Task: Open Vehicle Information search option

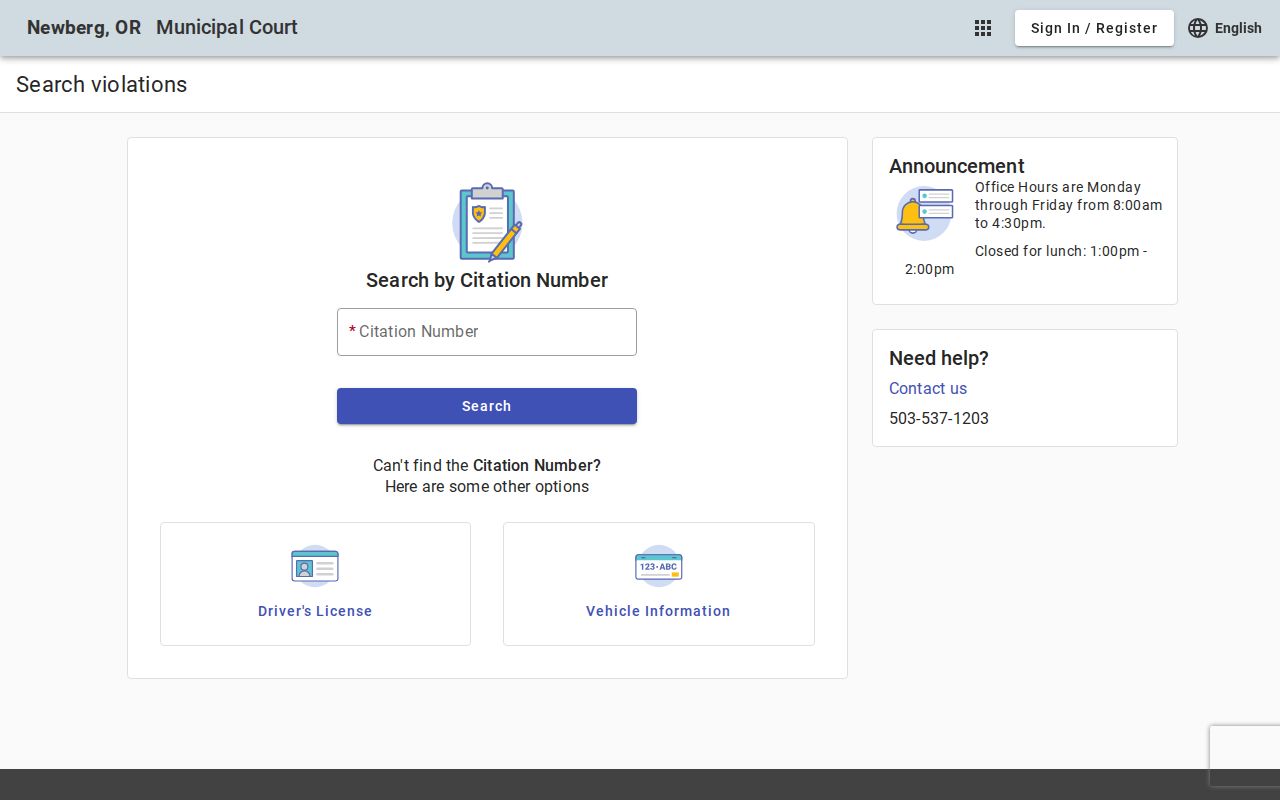Action: [659, 584]
